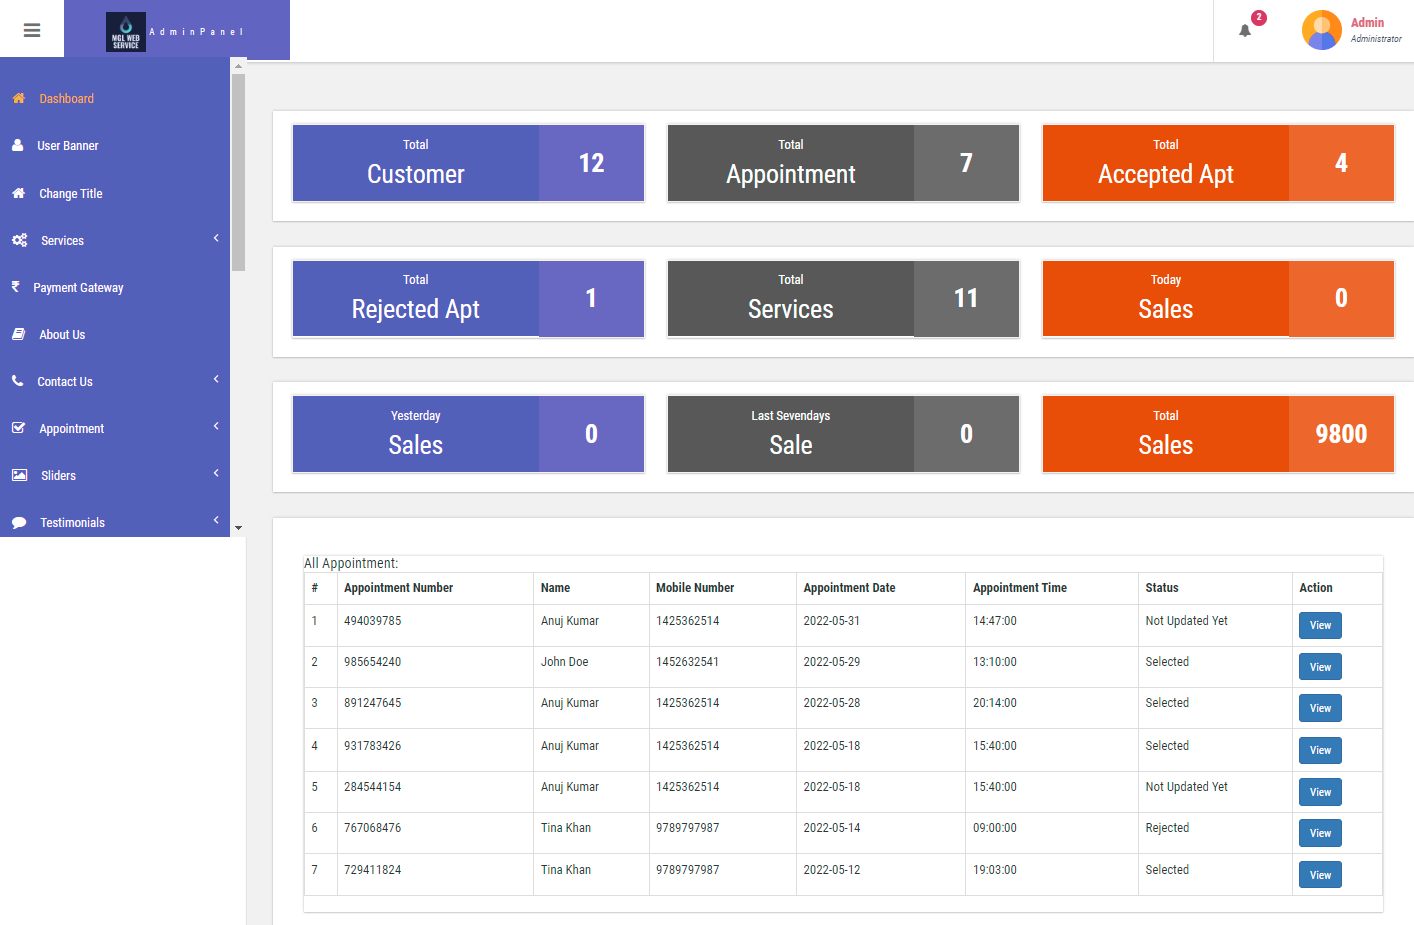Viewport: 1414px width, 925px height.
Task: Open the notification bell with 2 alerts
Action: click(1244, 30)
